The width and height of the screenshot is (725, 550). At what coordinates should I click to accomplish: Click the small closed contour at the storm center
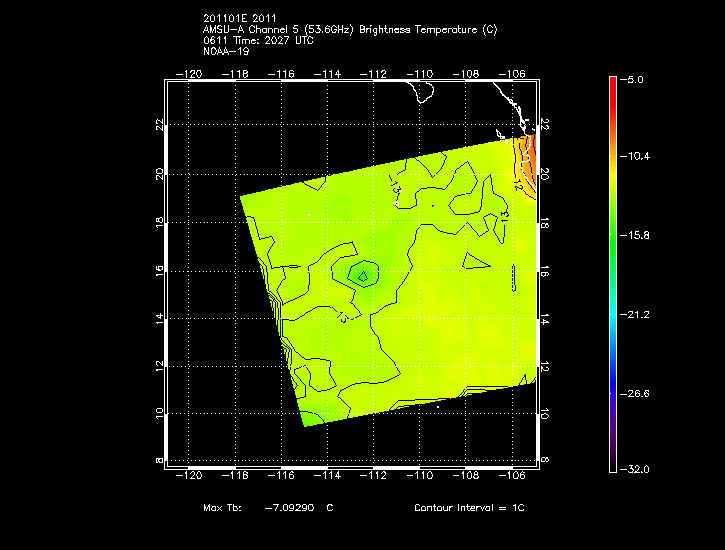363,274
